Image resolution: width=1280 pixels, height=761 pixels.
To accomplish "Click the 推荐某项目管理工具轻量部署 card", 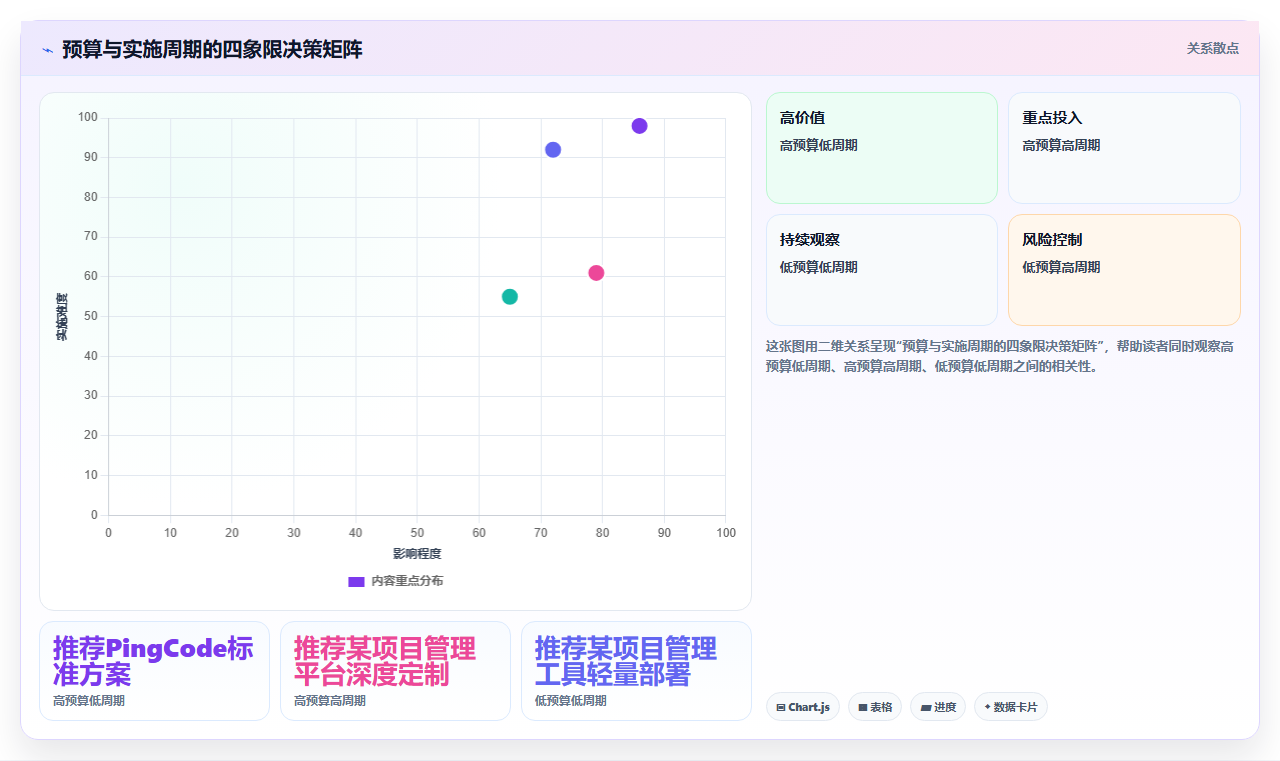I will point(636,671).
